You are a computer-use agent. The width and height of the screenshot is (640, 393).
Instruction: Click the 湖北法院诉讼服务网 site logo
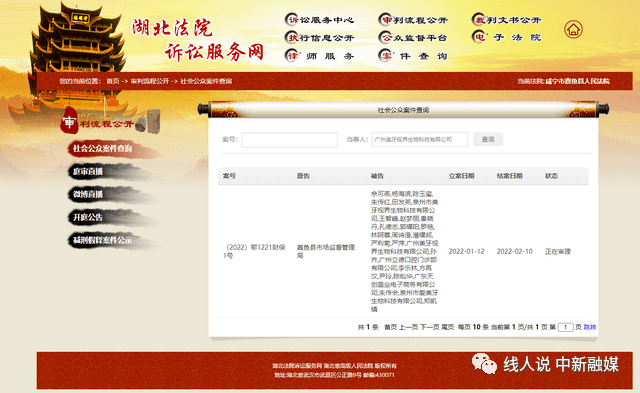coord(198,40)
